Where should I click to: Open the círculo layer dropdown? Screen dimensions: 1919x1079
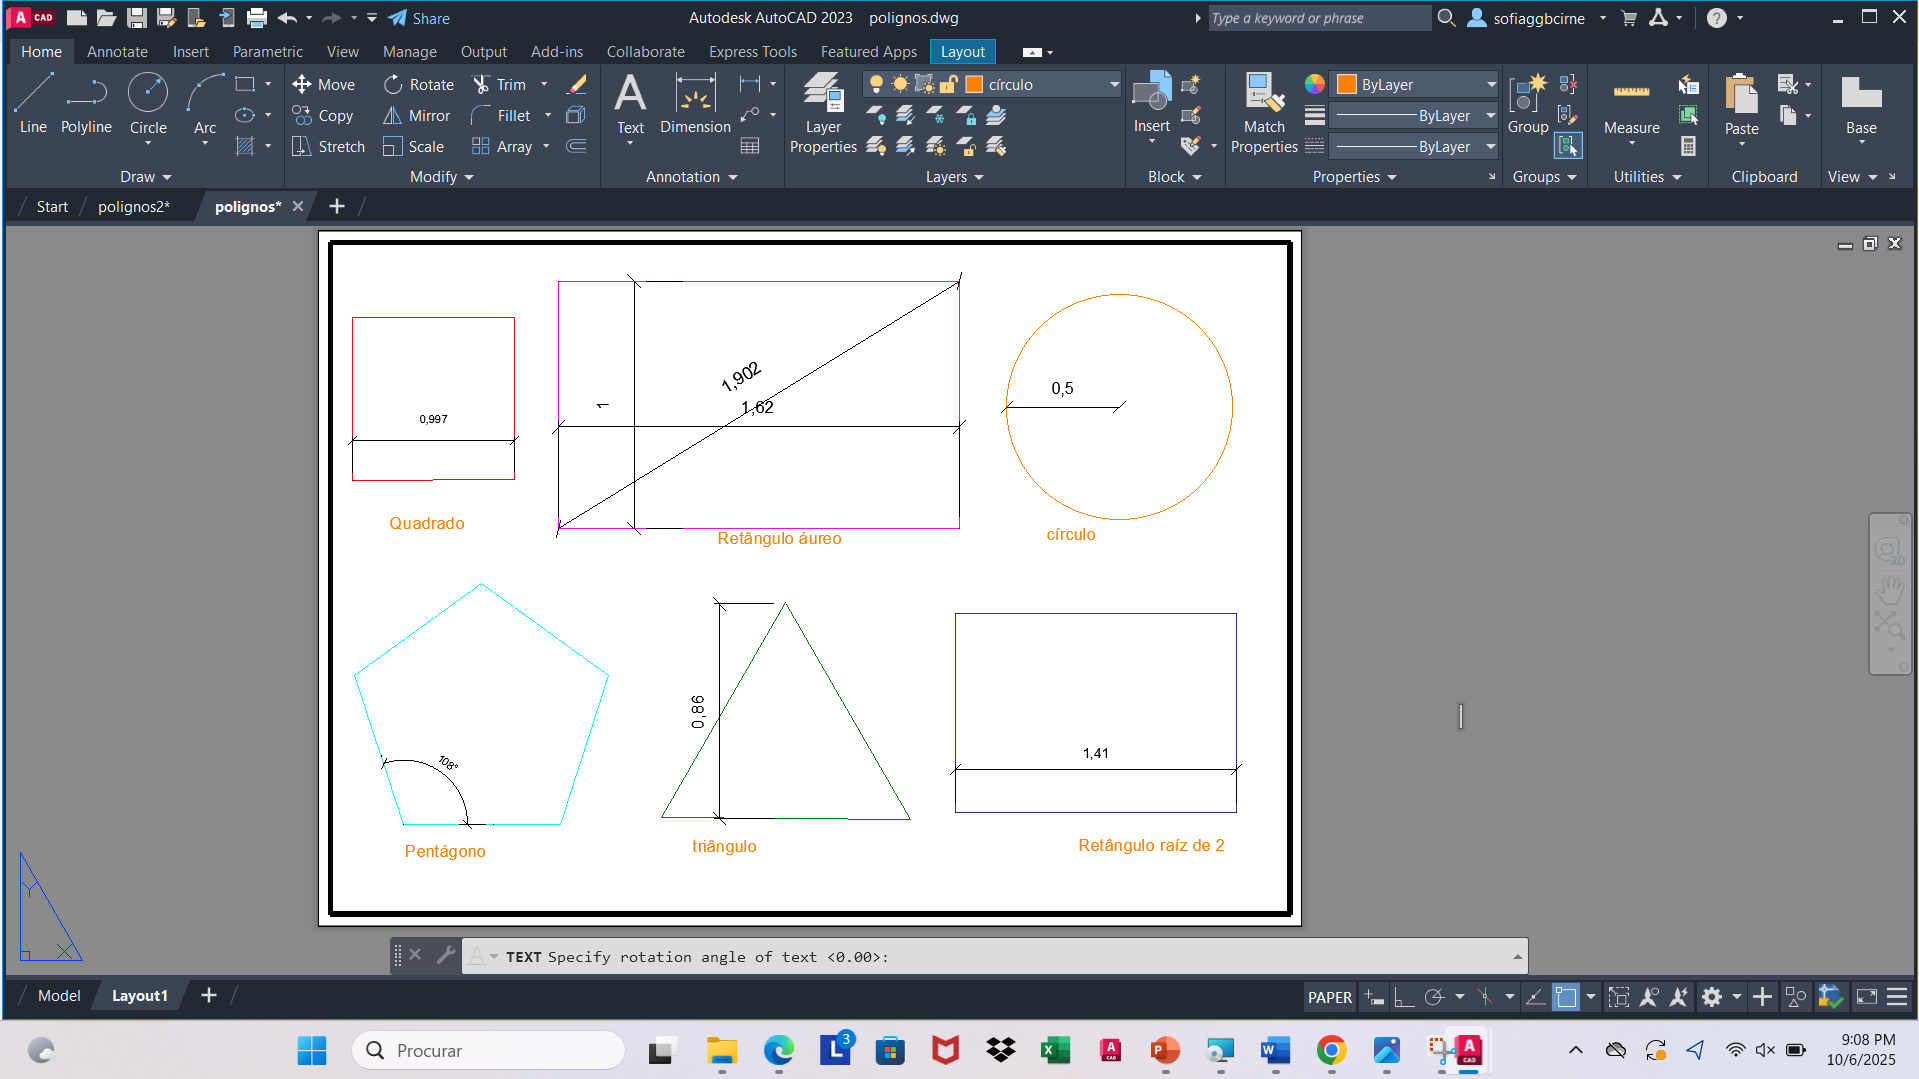(1114, 85)
